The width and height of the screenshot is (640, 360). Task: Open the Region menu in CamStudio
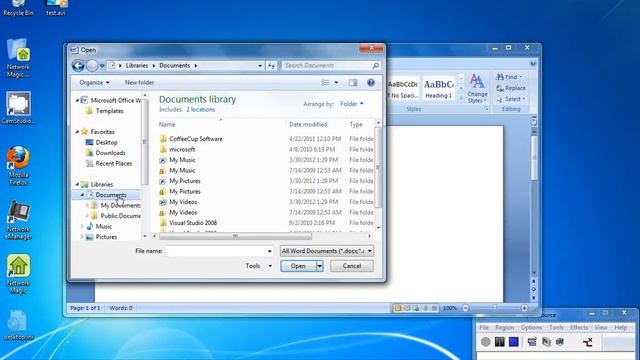pos(504,327)
